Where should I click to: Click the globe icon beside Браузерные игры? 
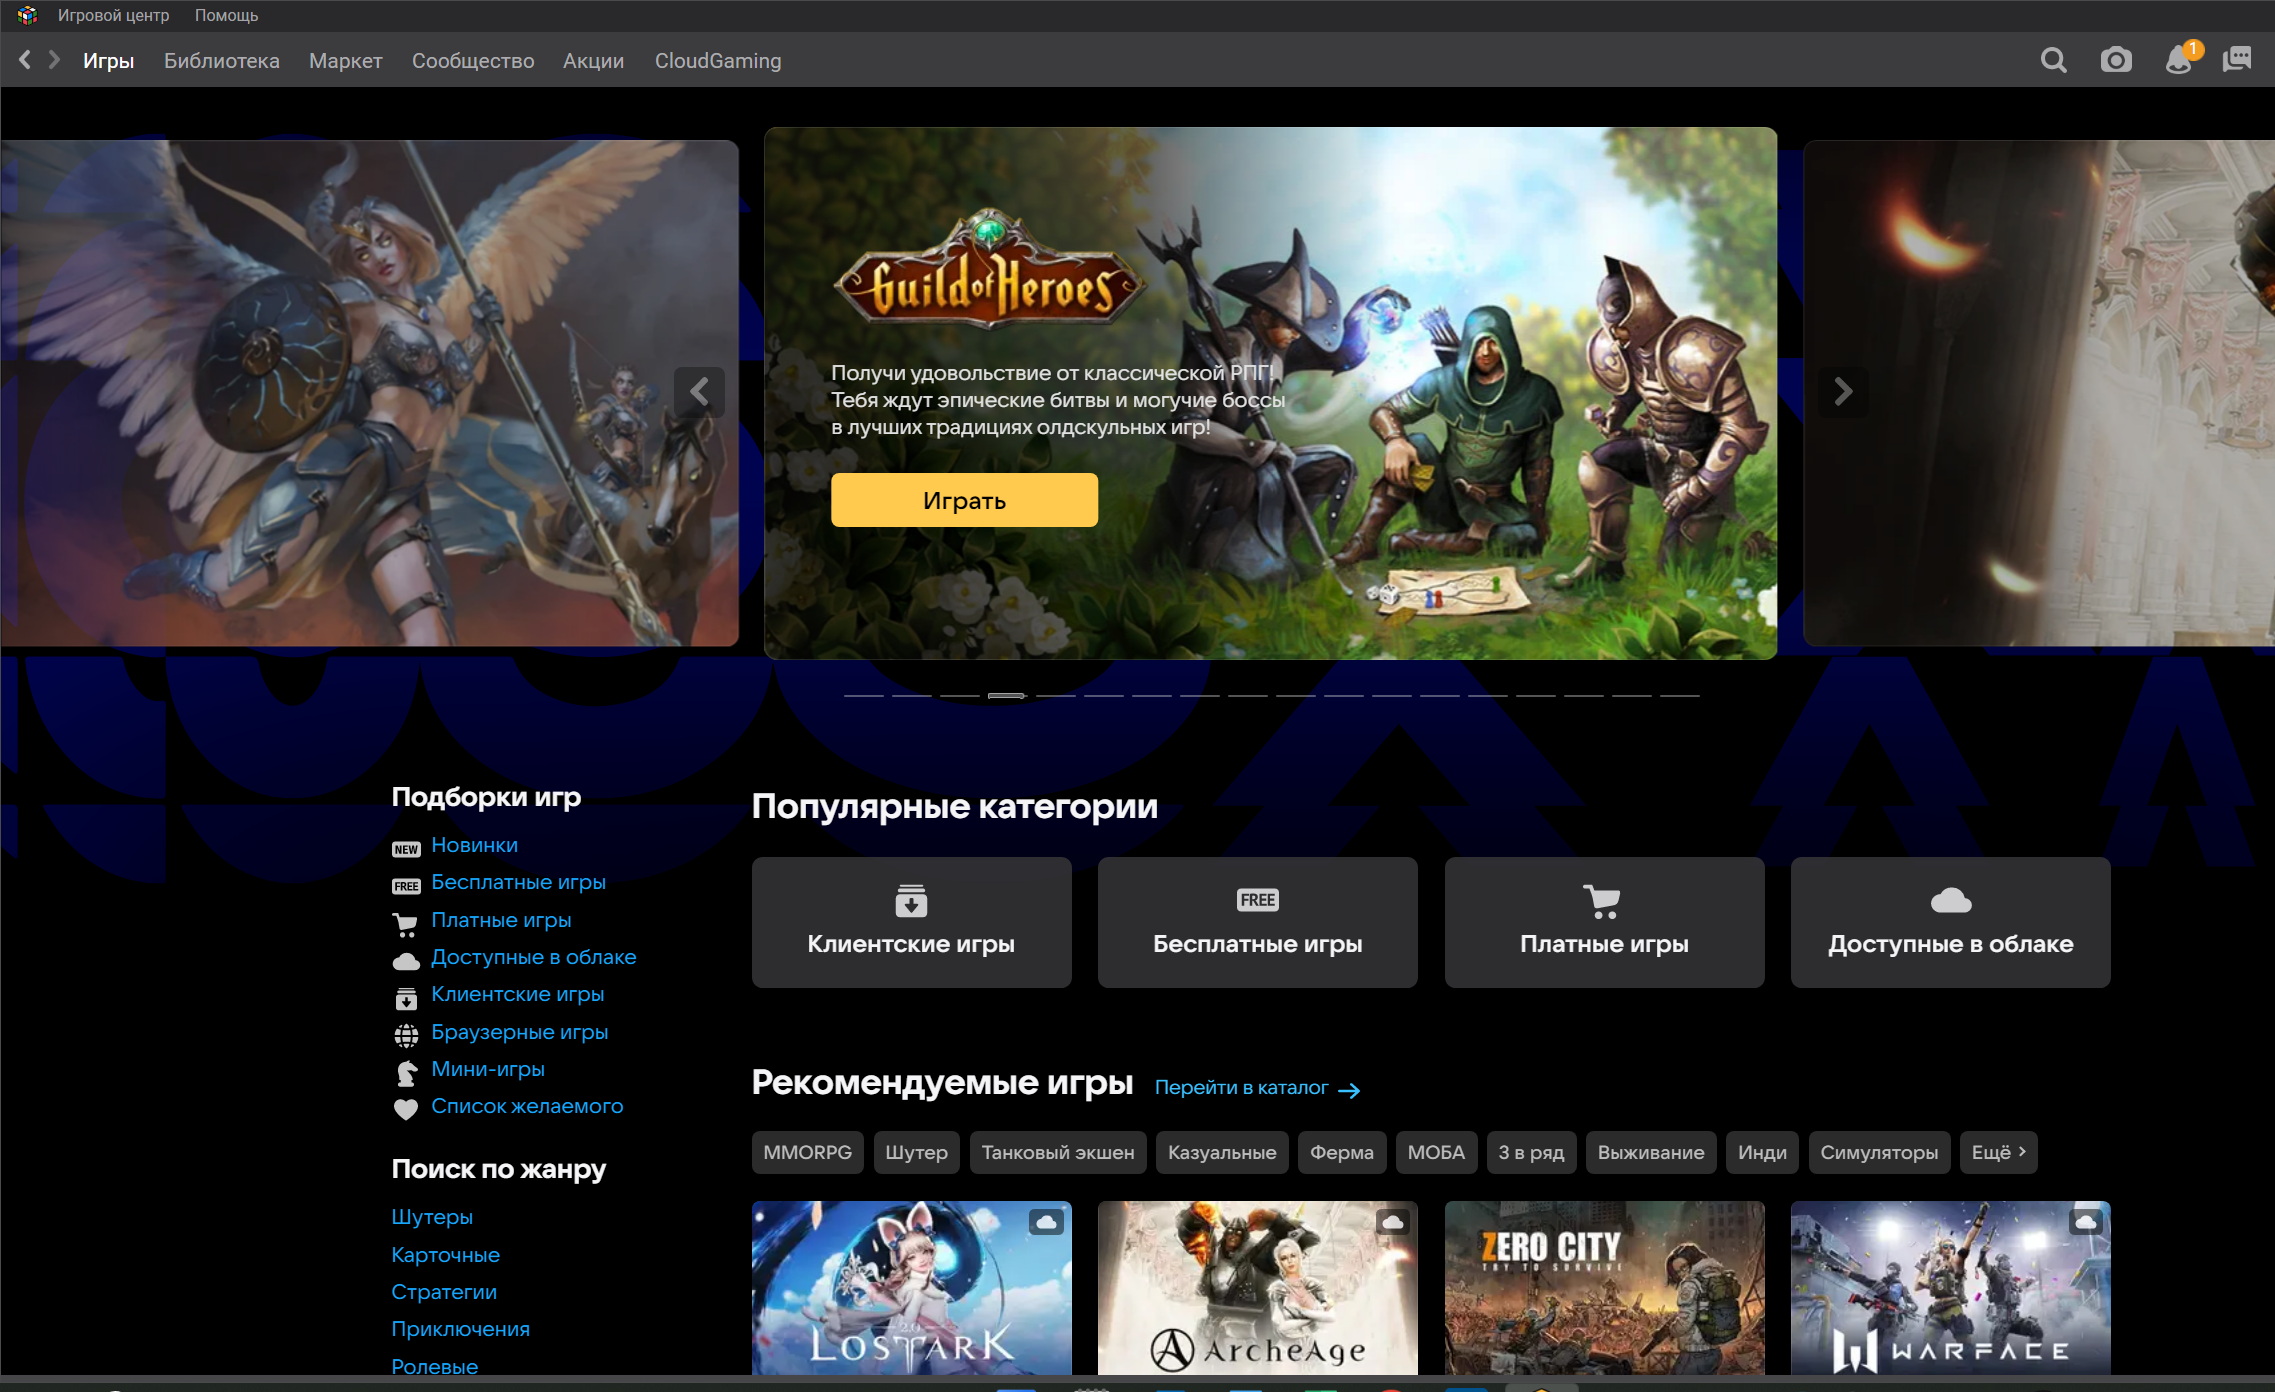coord(406,1037)
